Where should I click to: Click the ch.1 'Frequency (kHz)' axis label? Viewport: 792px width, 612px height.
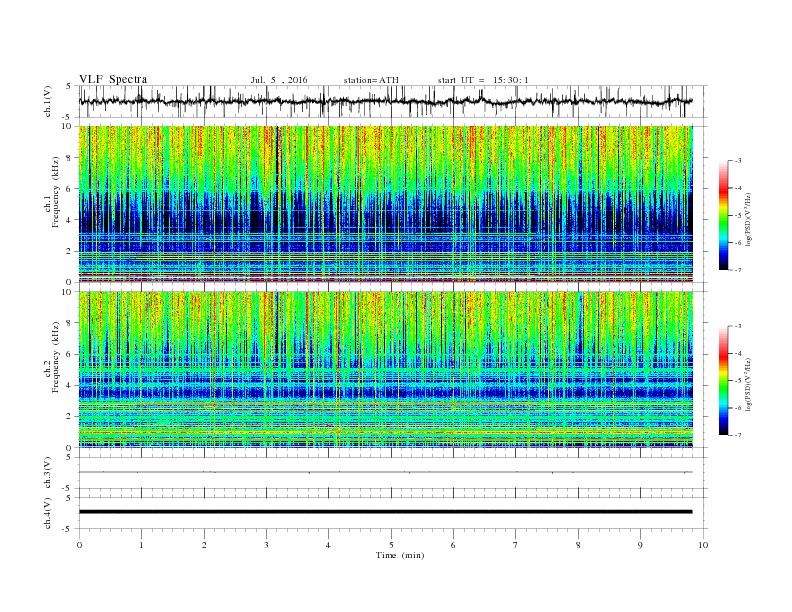[56, 192]
